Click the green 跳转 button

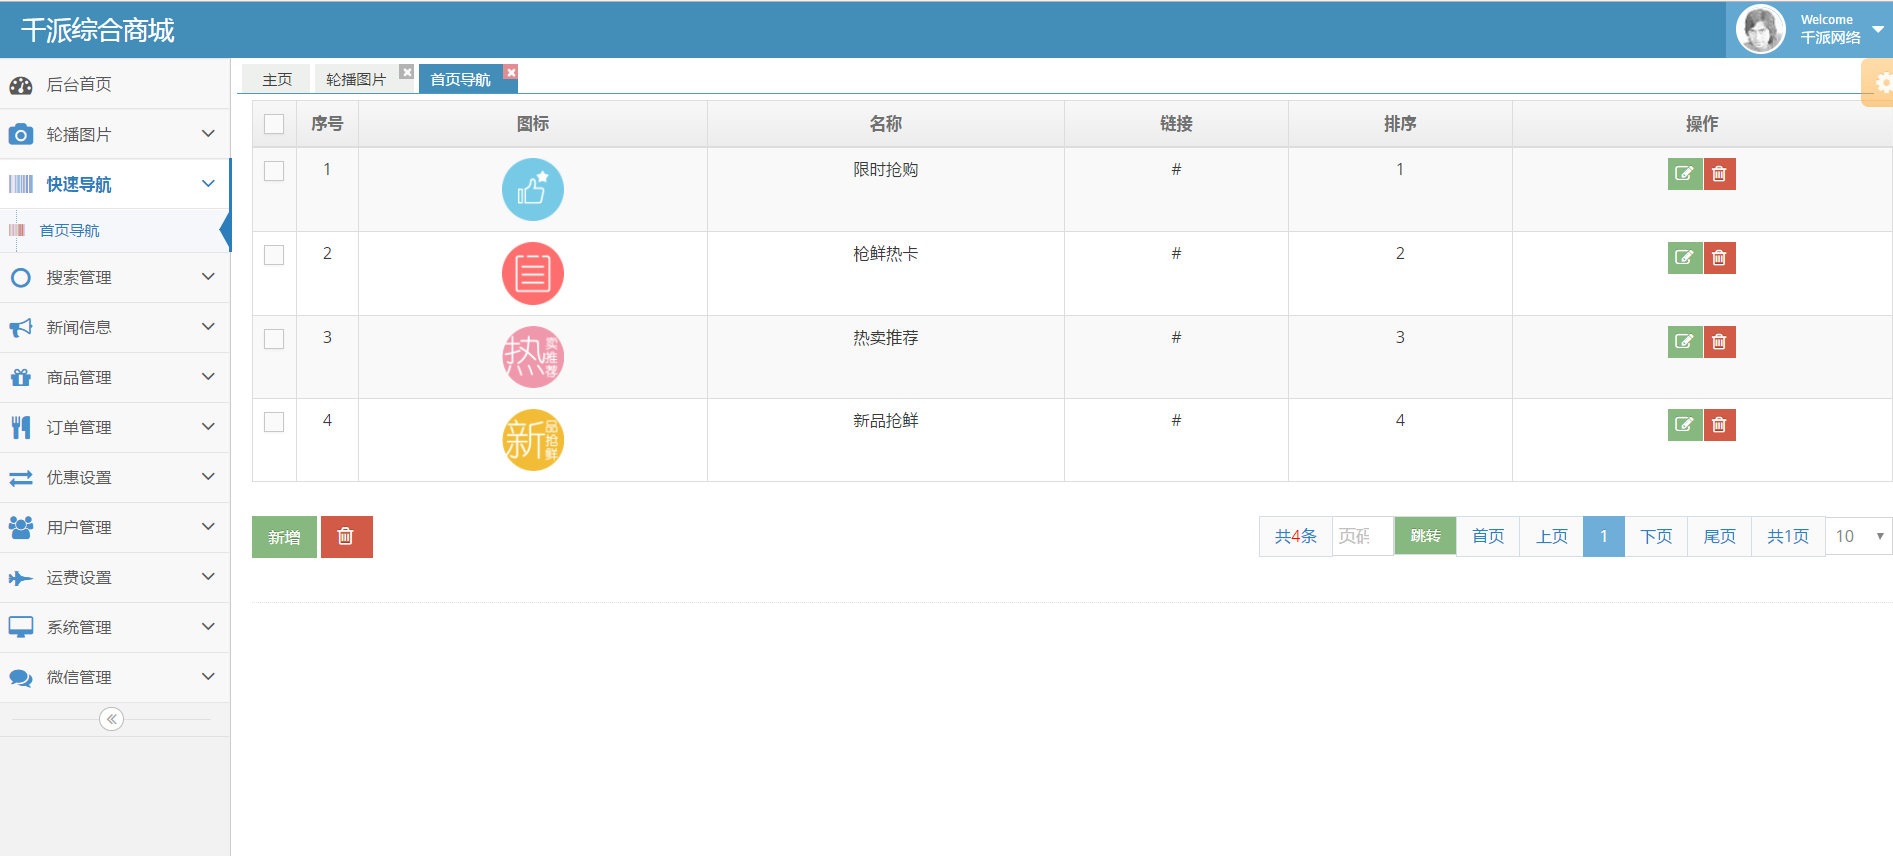coord(1425,537)
